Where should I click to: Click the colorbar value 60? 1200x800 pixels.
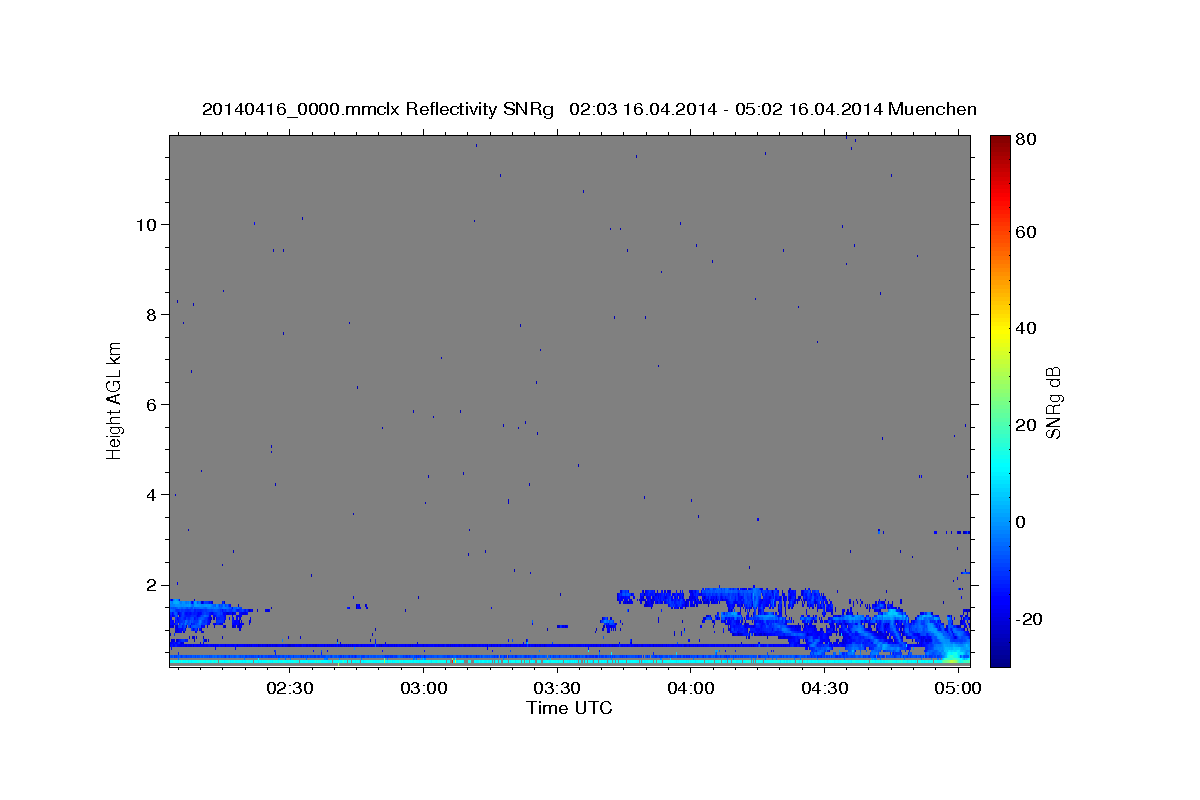(1025, 232)
